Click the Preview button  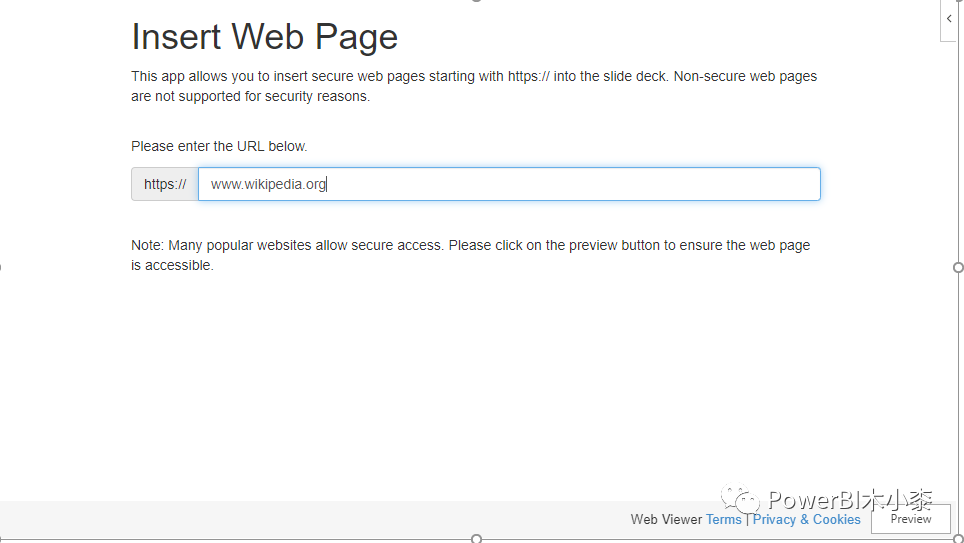tap(911, 518)
